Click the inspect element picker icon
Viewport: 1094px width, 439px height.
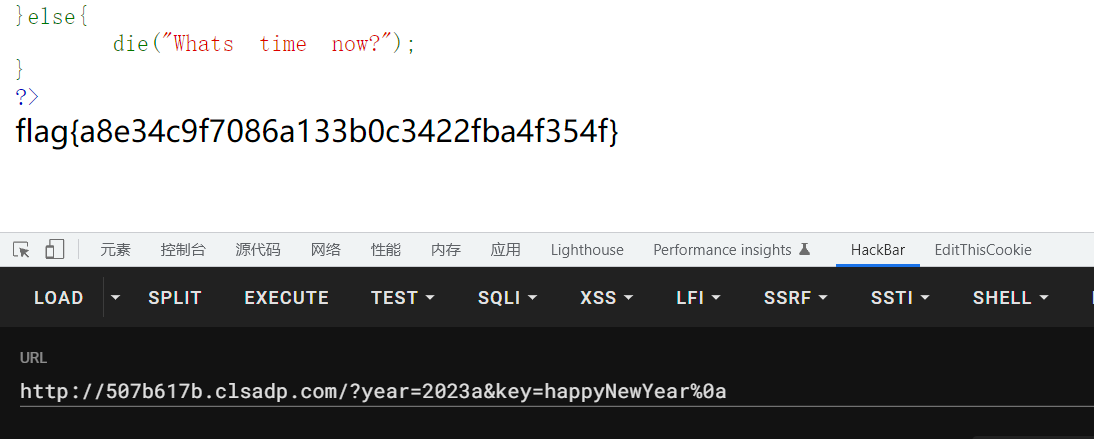coord(21,250)
